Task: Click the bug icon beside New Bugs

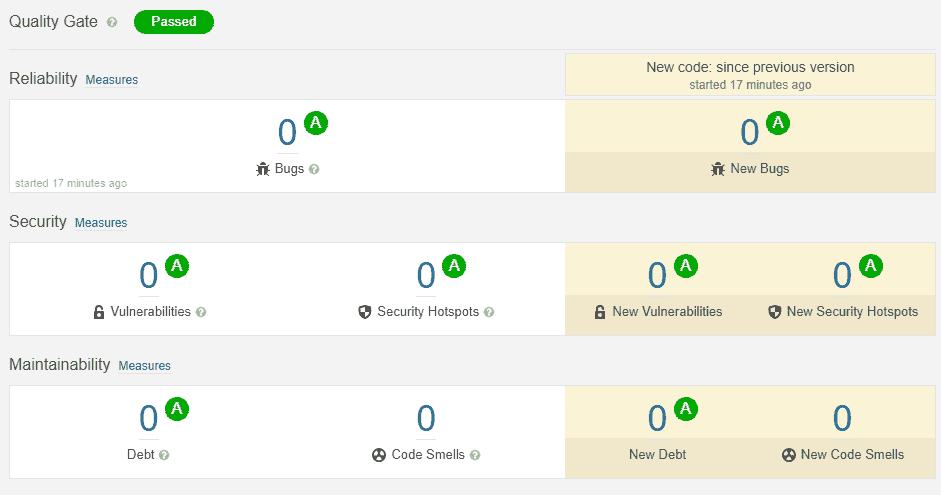Action: pos(718,169)
